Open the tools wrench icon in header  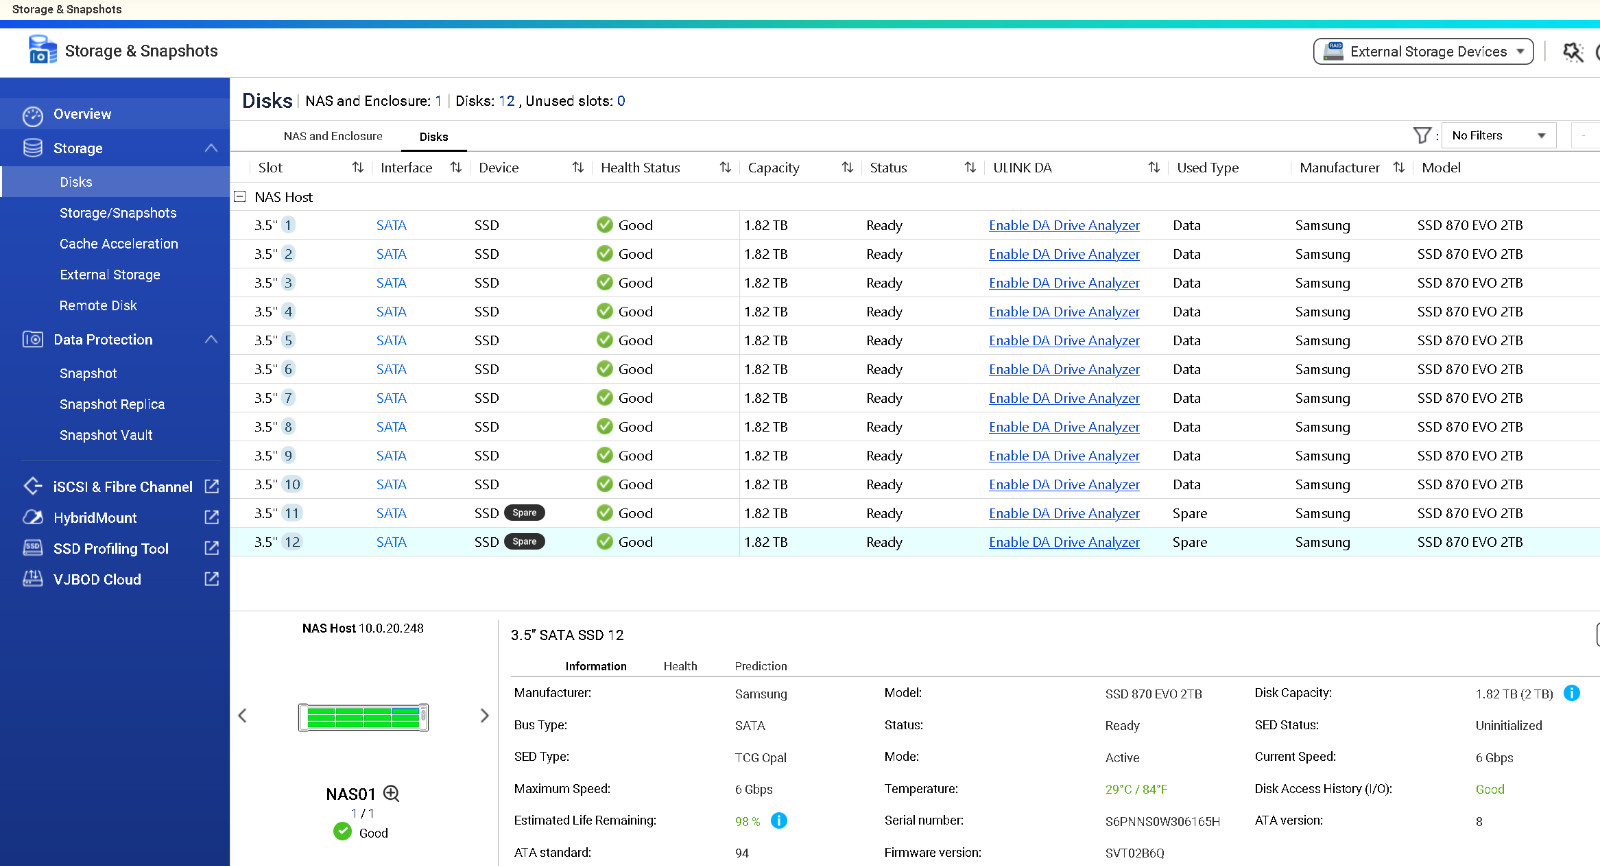click(1573, 52)
